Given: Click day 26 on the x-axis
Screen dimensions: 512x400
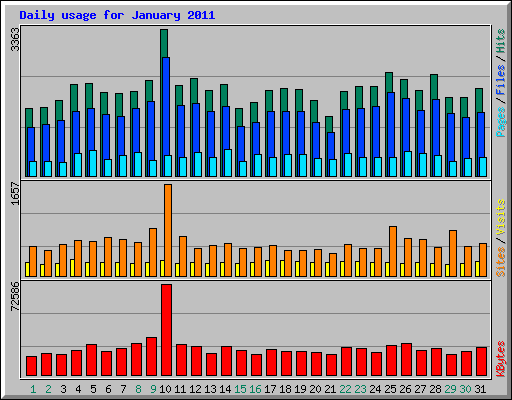Looking at the screenshot, I should [405, 389].
